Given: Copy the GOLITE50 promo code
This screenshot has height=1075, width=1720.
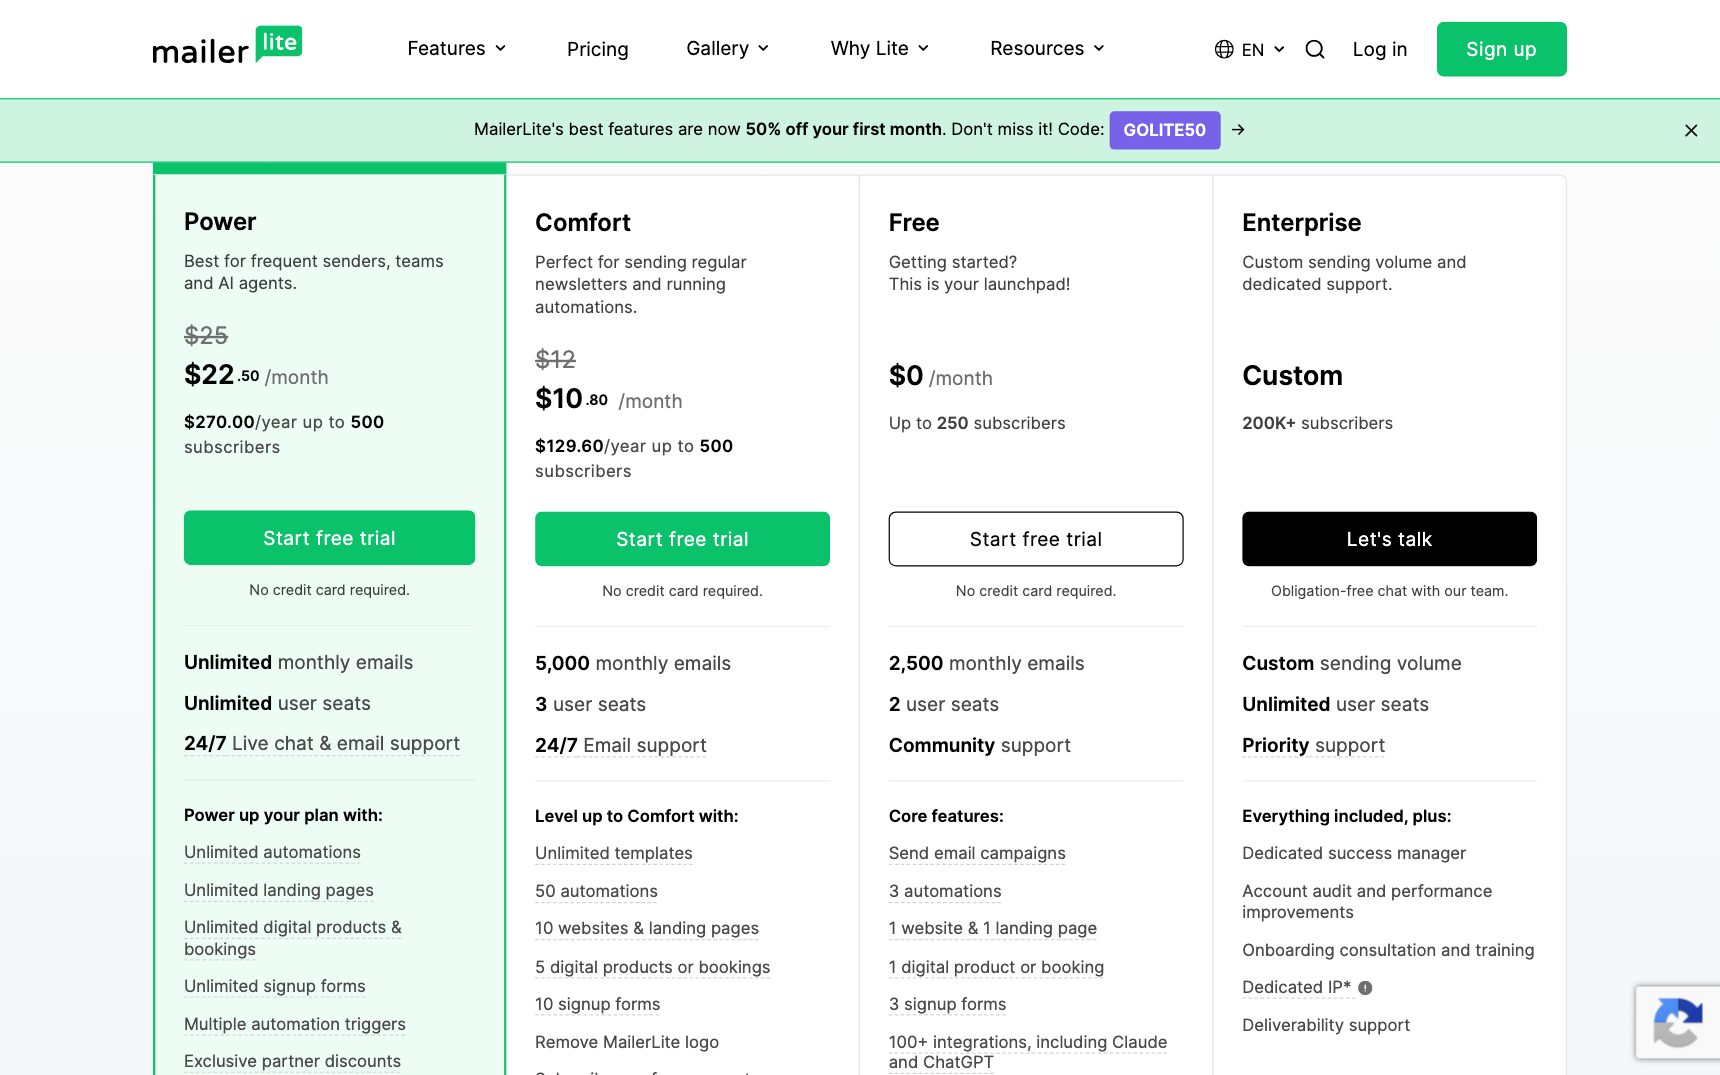Looking at the screenshot, I should (1165, 130).
